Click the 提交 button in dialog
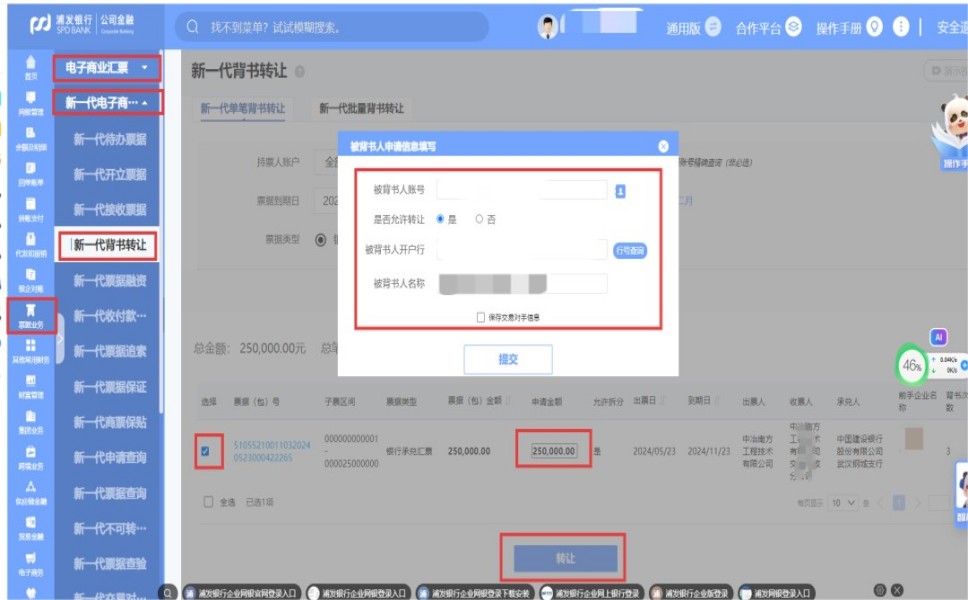Image resolution: width=968 pixels, height=600 pixels. (508, 359)
